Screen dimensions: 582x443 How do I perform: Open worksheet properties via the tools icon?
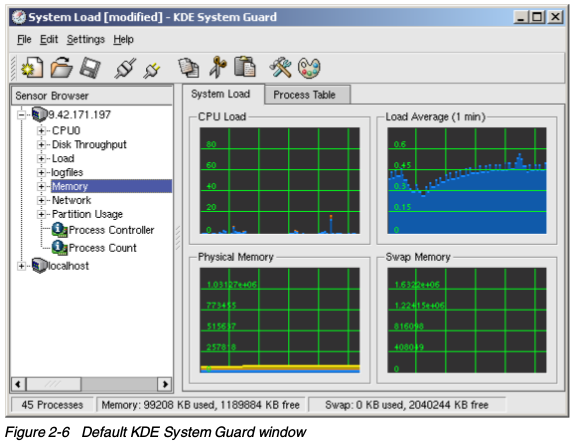click(280, 68)
